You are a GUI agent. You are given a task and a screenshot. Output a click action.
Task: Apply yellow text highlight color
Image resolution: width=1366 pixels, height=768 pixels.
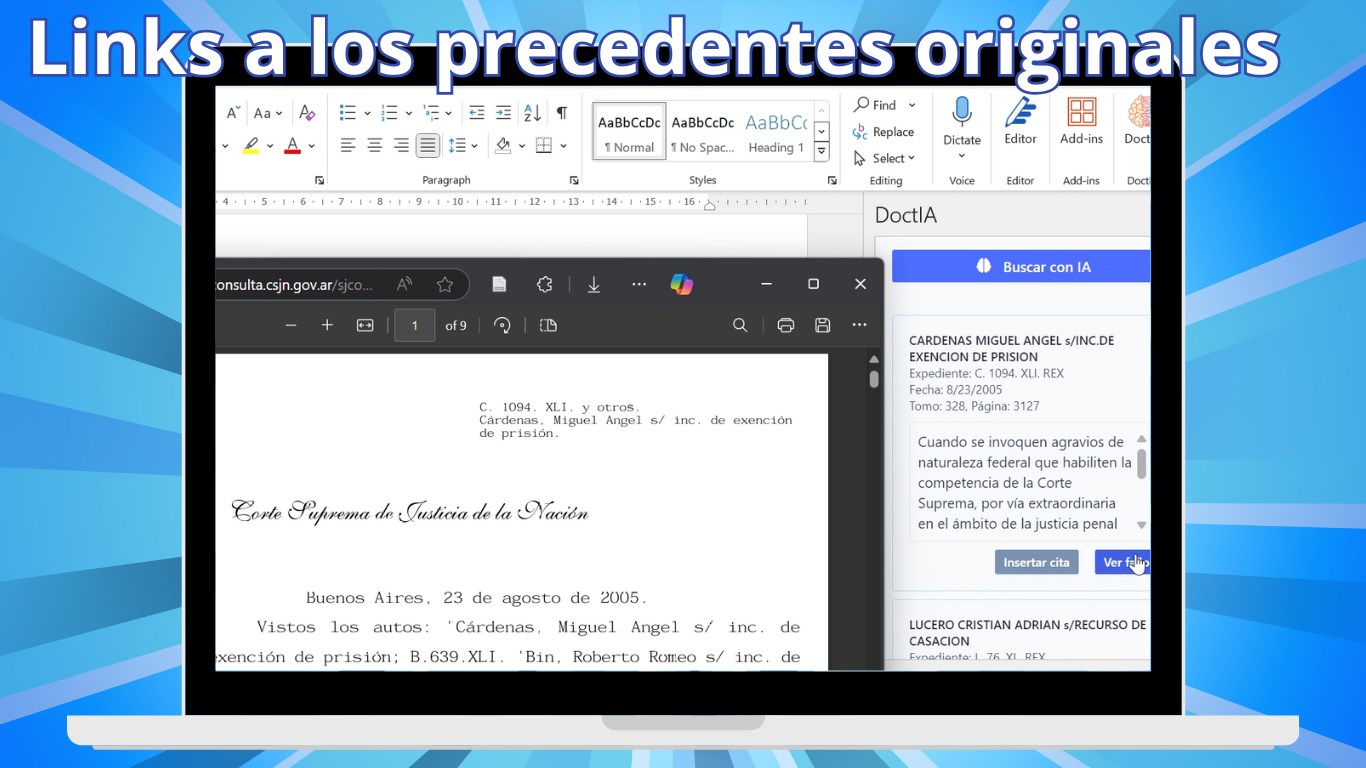[x=251, y=146]
